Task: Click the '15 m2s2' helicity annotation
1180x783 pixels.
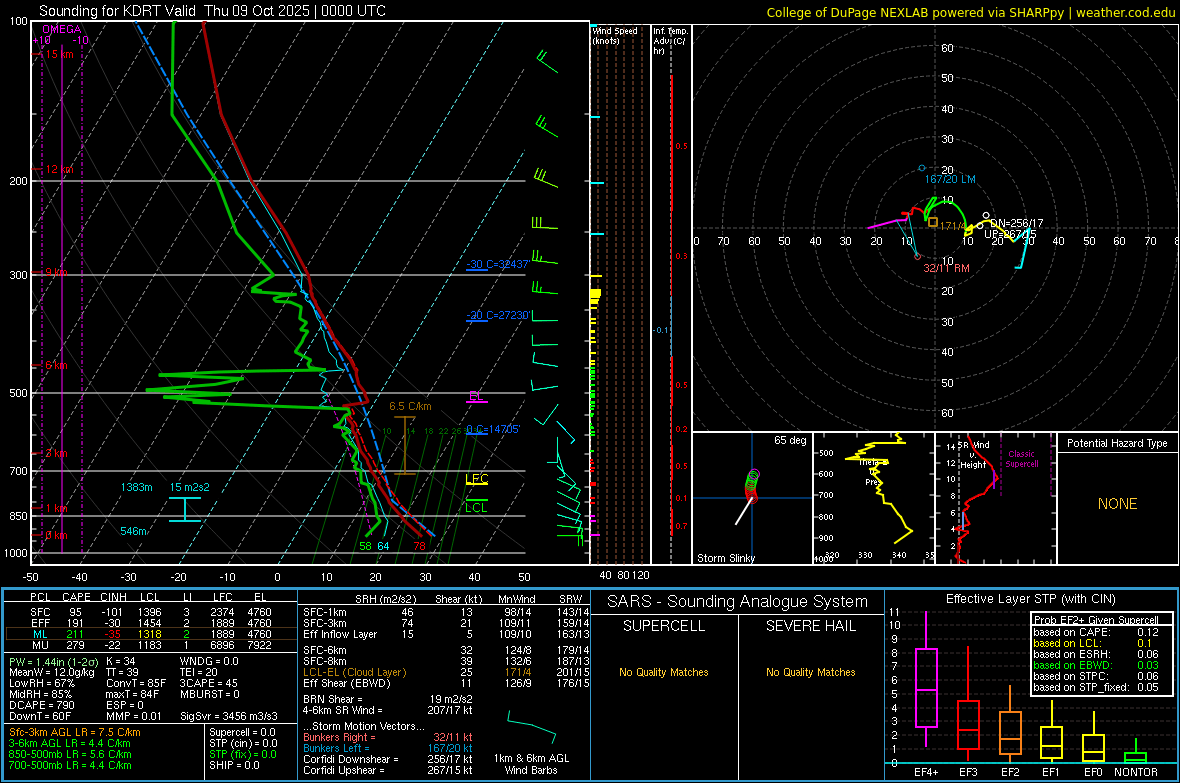Action: coord(190,487)
